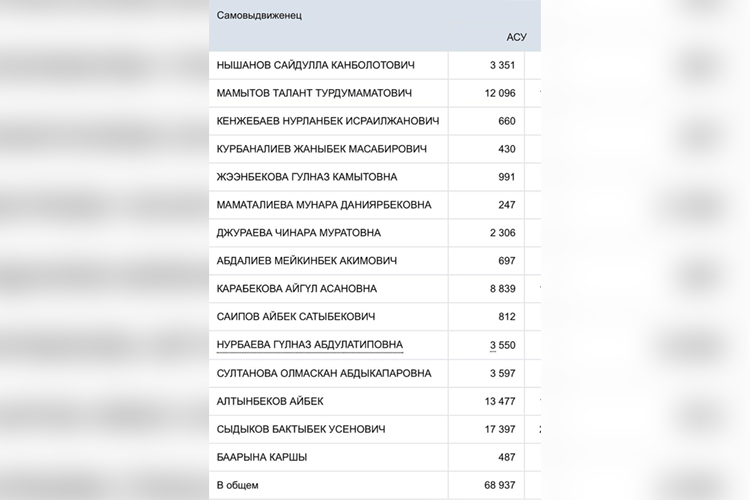Select the Султанова Олмаскан Абдыкапаровна row
Viewport: 750px width, 500px height.
coord(324,373)
